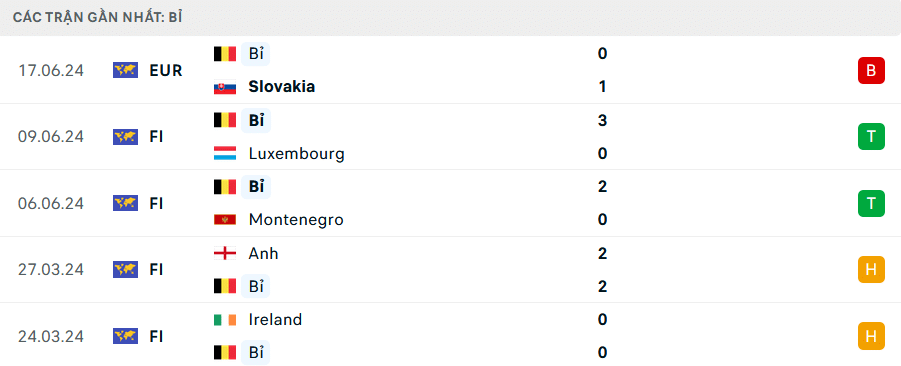The width and height of the screenshot is (901, 366).
Task: Click the FI competition icon on 09.06.24
Action: (125, 137)
